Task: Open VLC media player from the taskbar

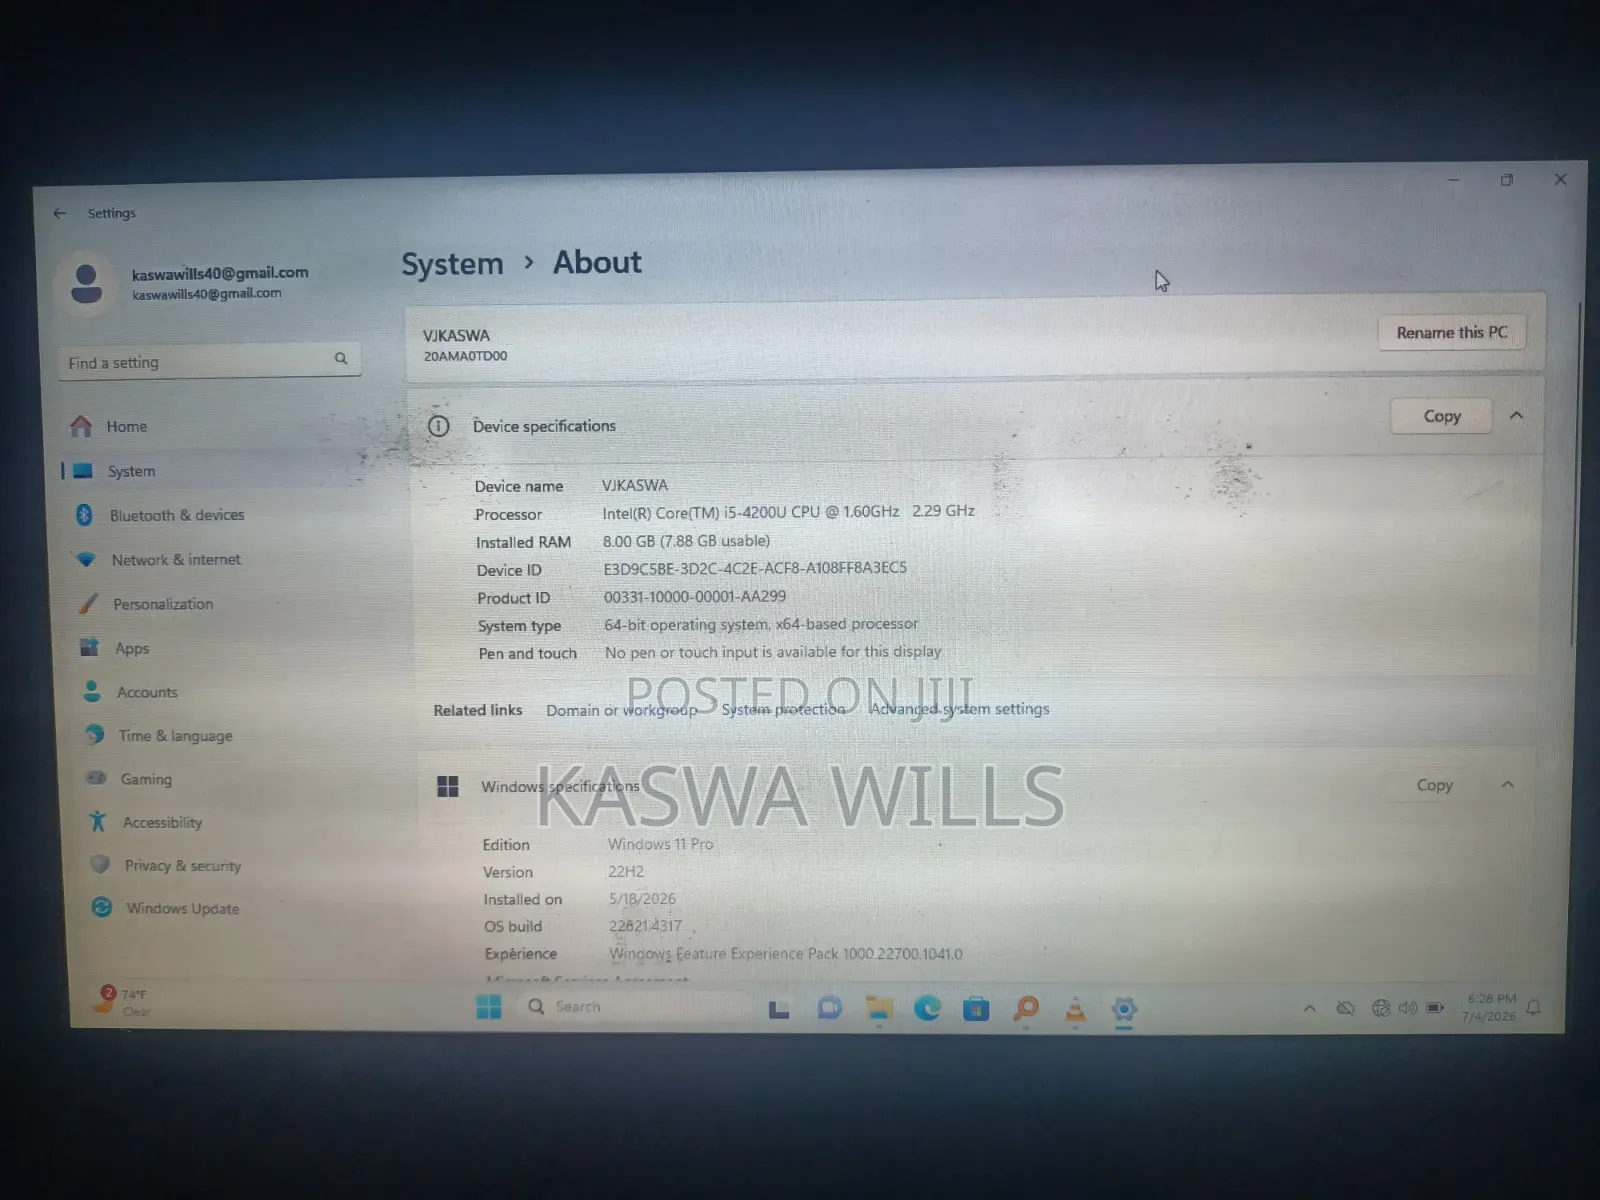Action: [1075, 1010]
